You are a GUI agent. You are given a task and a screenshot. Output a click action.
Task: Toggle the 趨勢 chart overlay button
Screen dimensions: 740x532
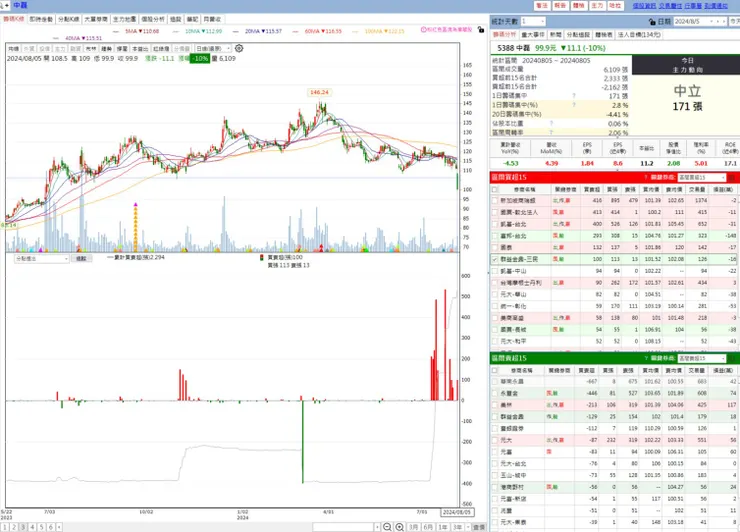(x=107, y=49)
